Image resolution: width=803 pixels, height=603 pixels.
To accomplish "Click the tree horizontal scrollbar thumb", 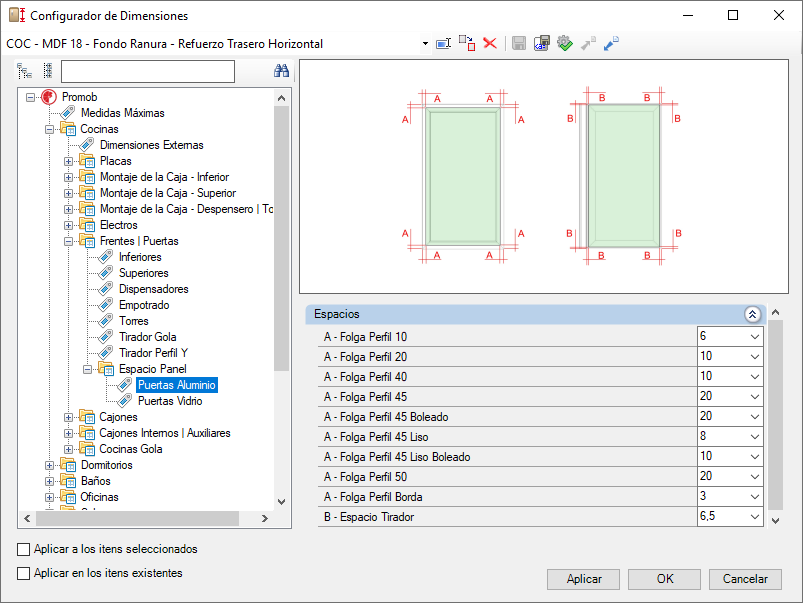I will 137,518.
